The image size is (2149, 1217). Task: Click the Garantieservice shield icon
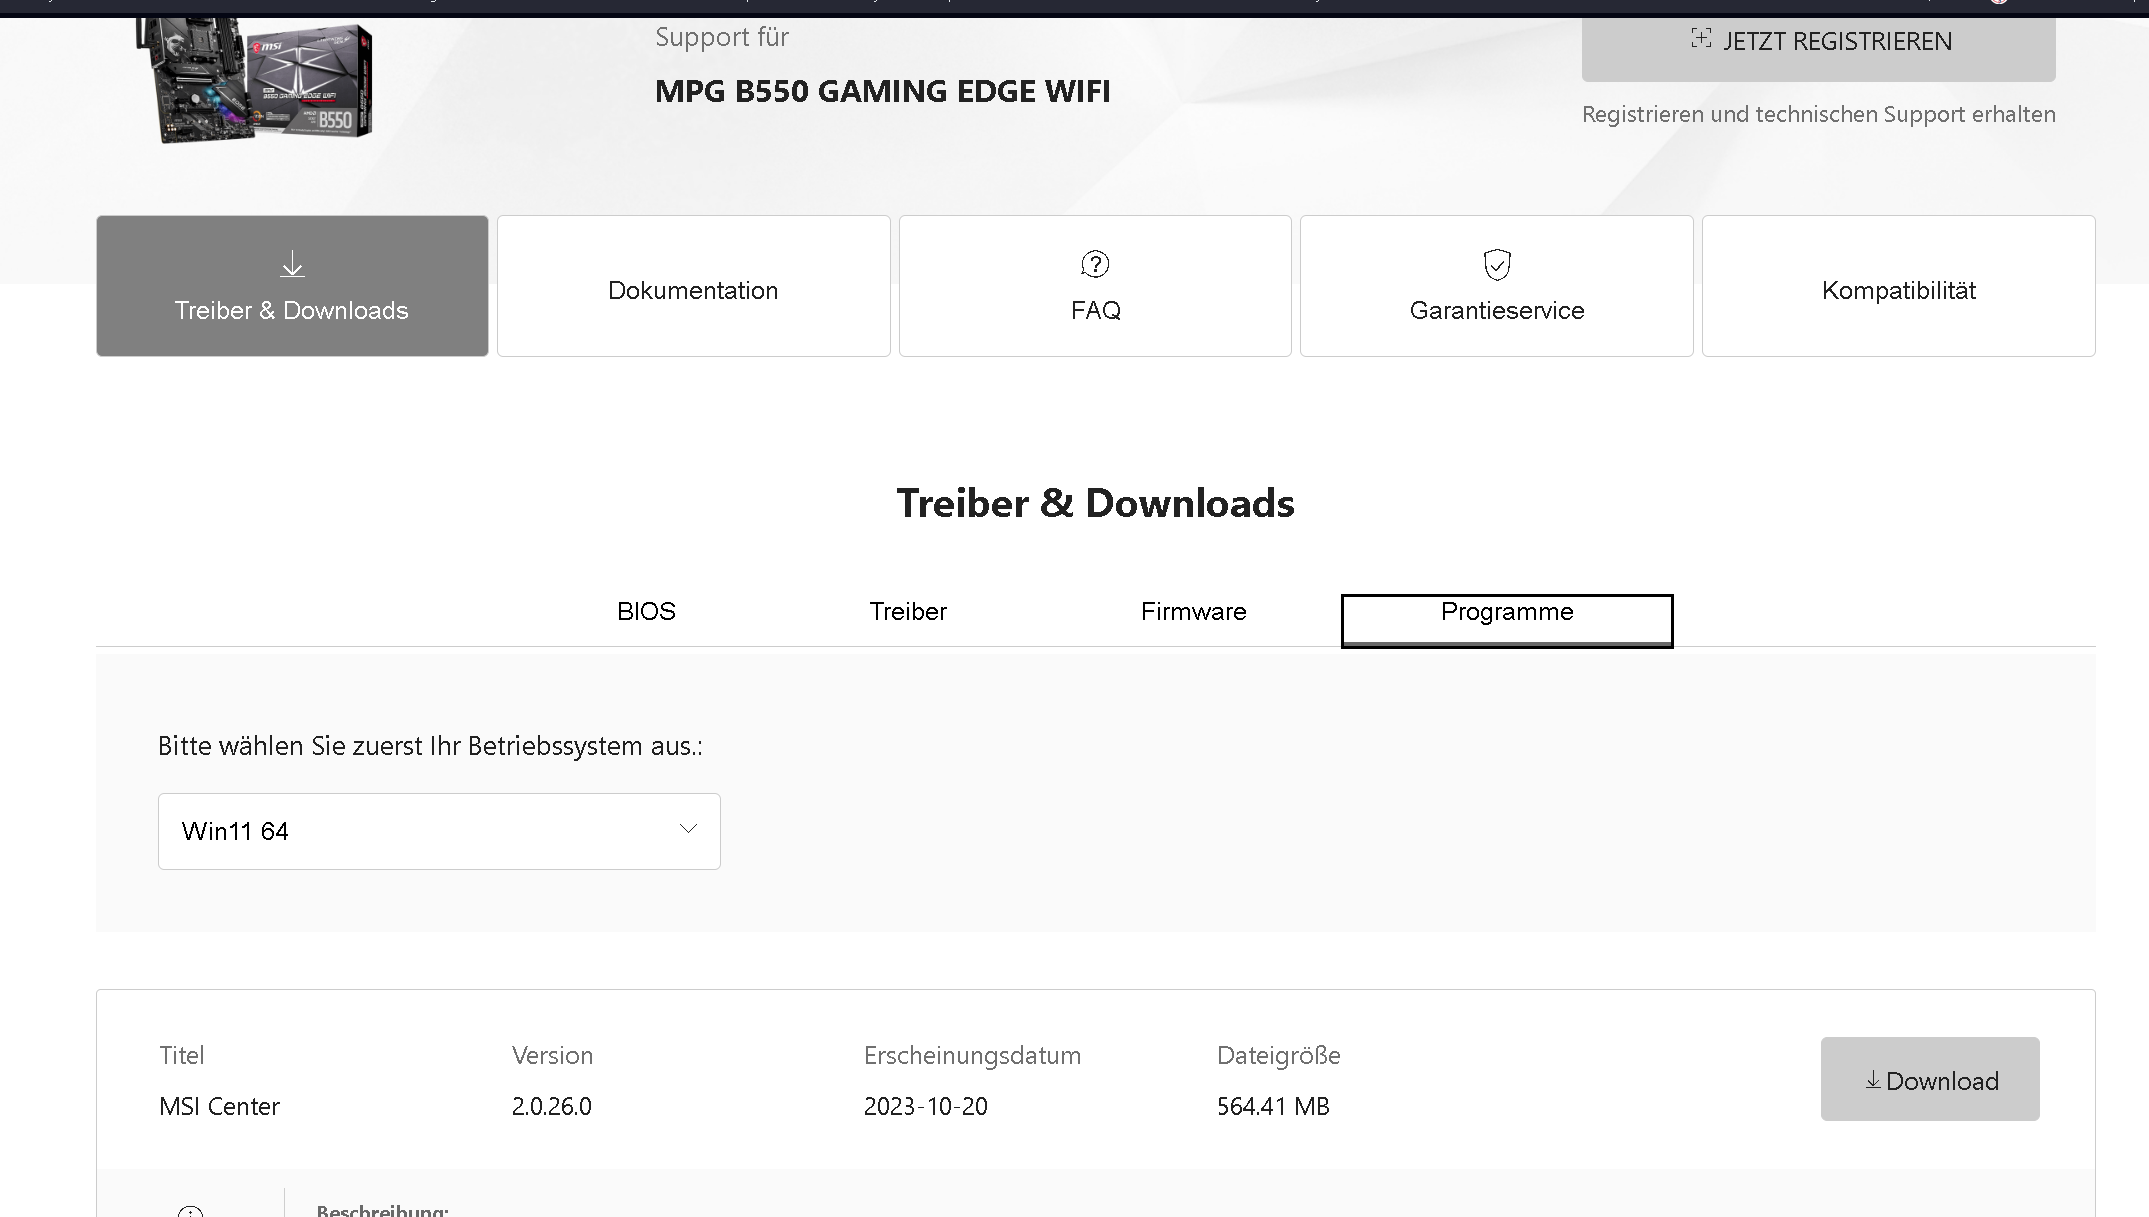(x=1496, y=264)
